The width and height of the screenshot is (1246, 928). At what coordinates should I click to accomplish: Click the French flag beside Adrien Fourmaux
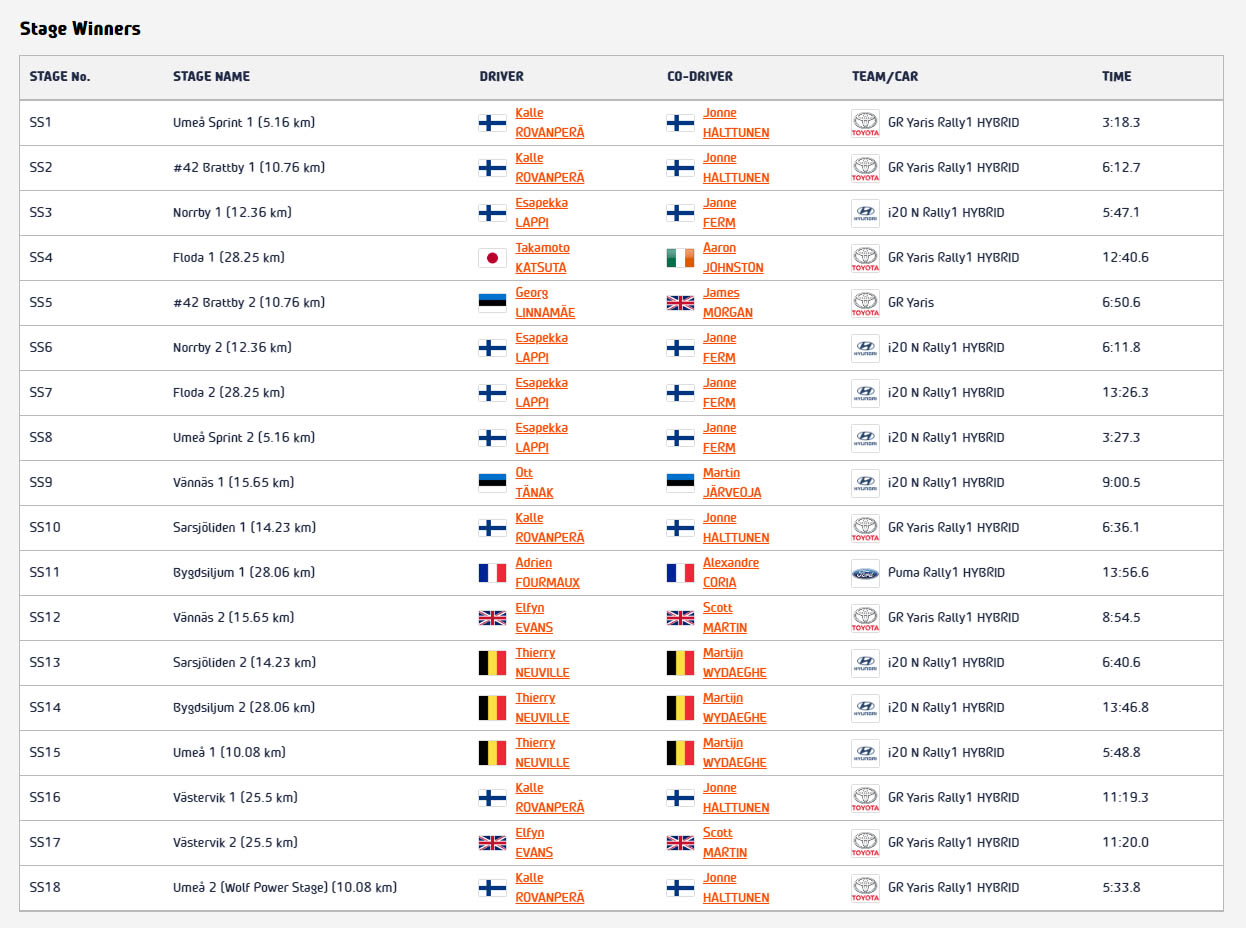coord(492,573)
